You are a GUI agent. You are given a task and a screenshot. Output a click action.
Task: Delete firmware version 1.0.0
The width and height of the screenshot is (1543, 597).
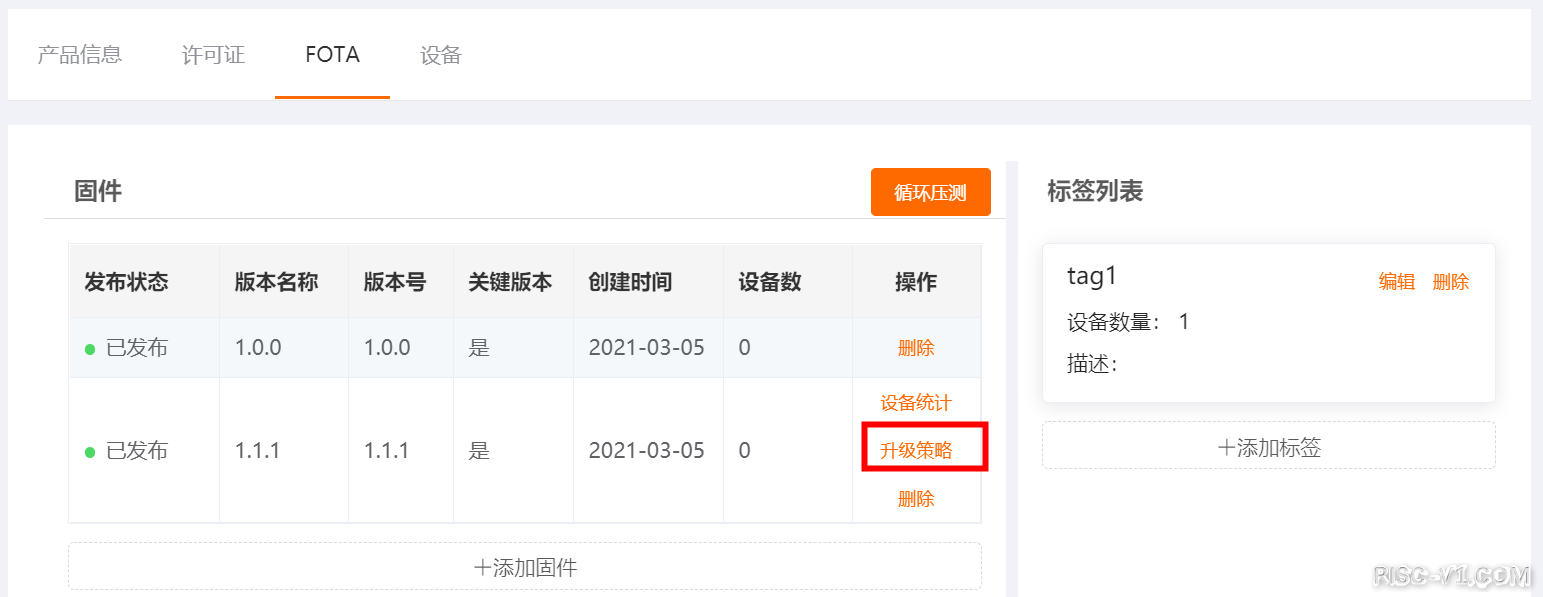[916, 348]
